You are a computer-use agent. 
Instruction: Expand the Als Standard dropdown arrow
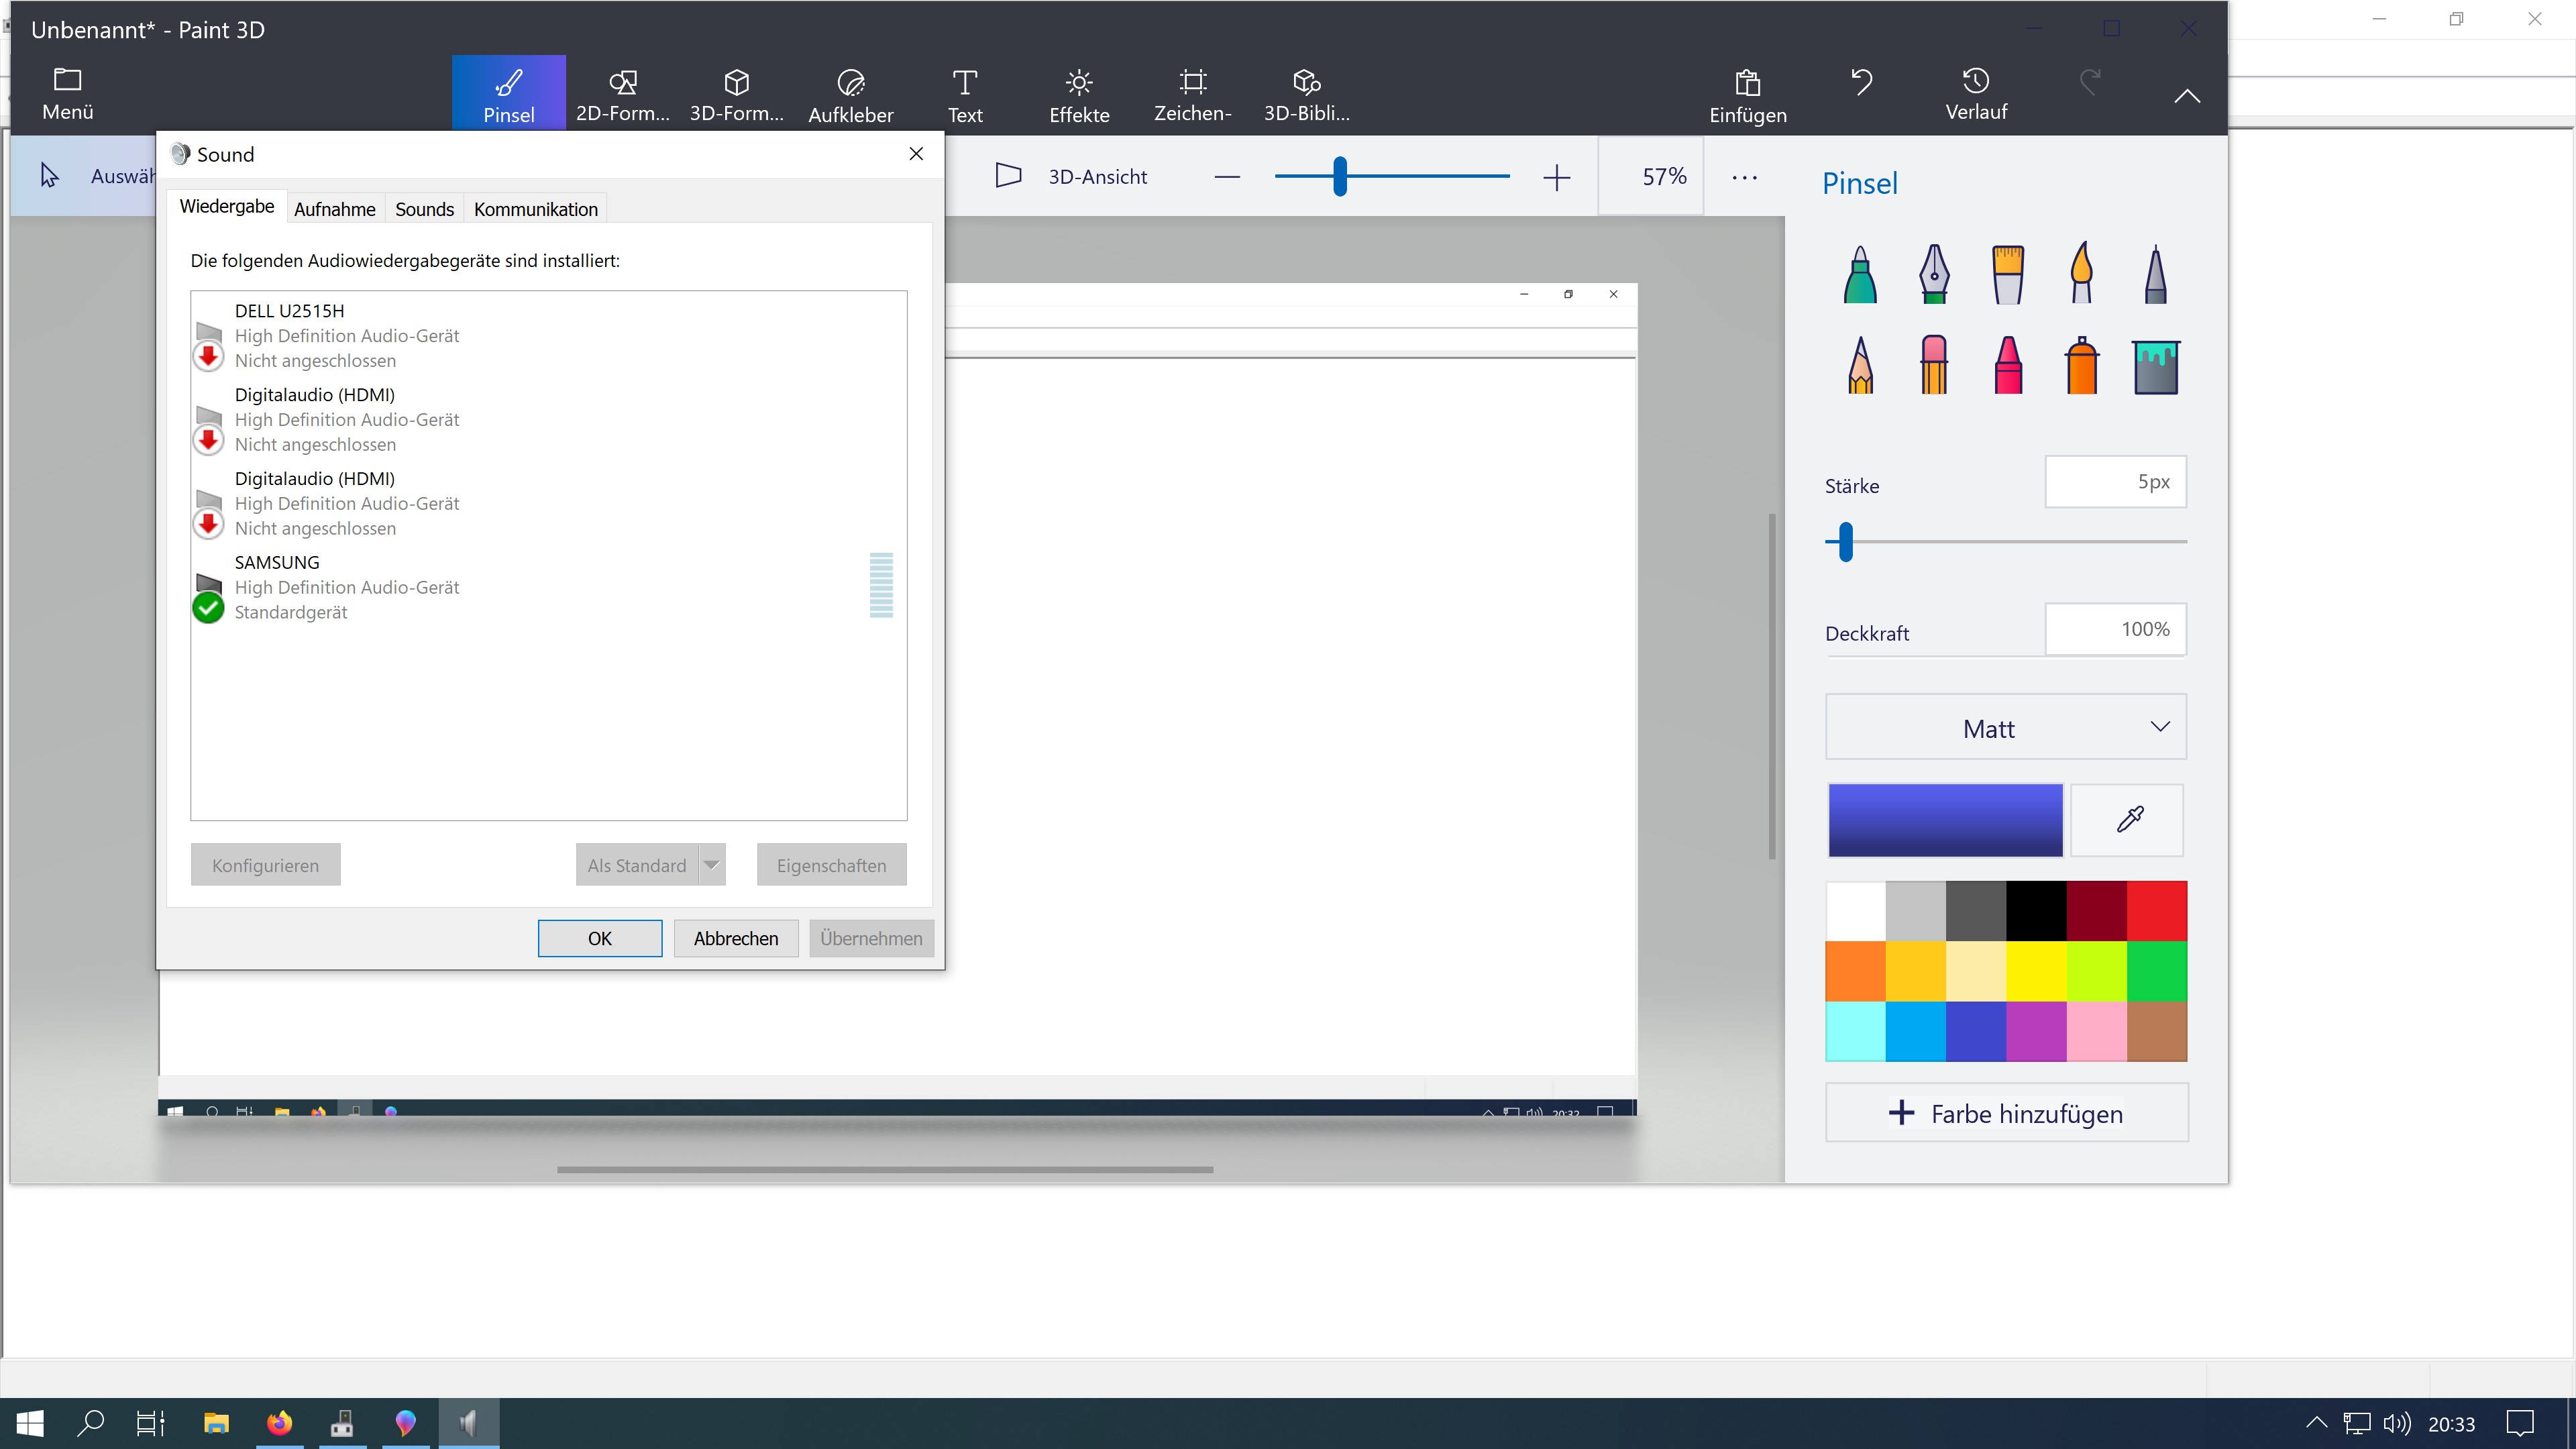[712, 865]
